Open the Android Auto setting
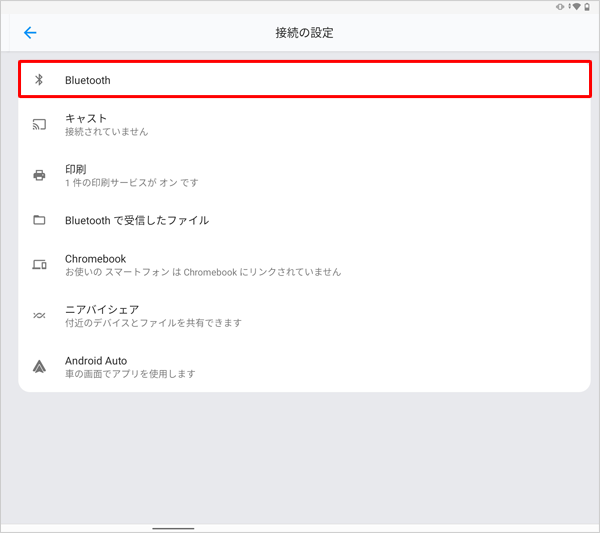 [305, 367]
